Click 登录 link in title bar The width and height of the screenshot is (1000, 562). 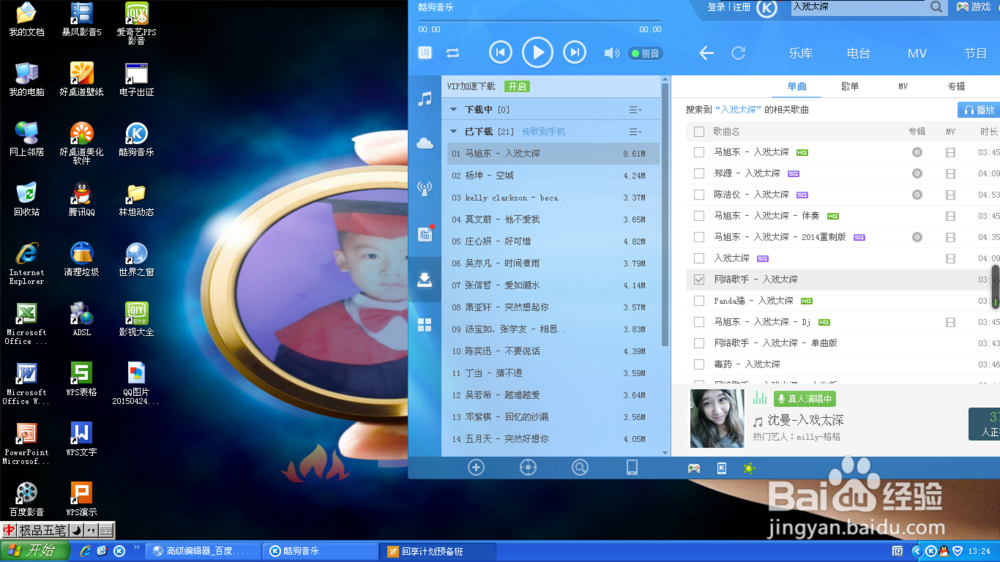[716, 7]
